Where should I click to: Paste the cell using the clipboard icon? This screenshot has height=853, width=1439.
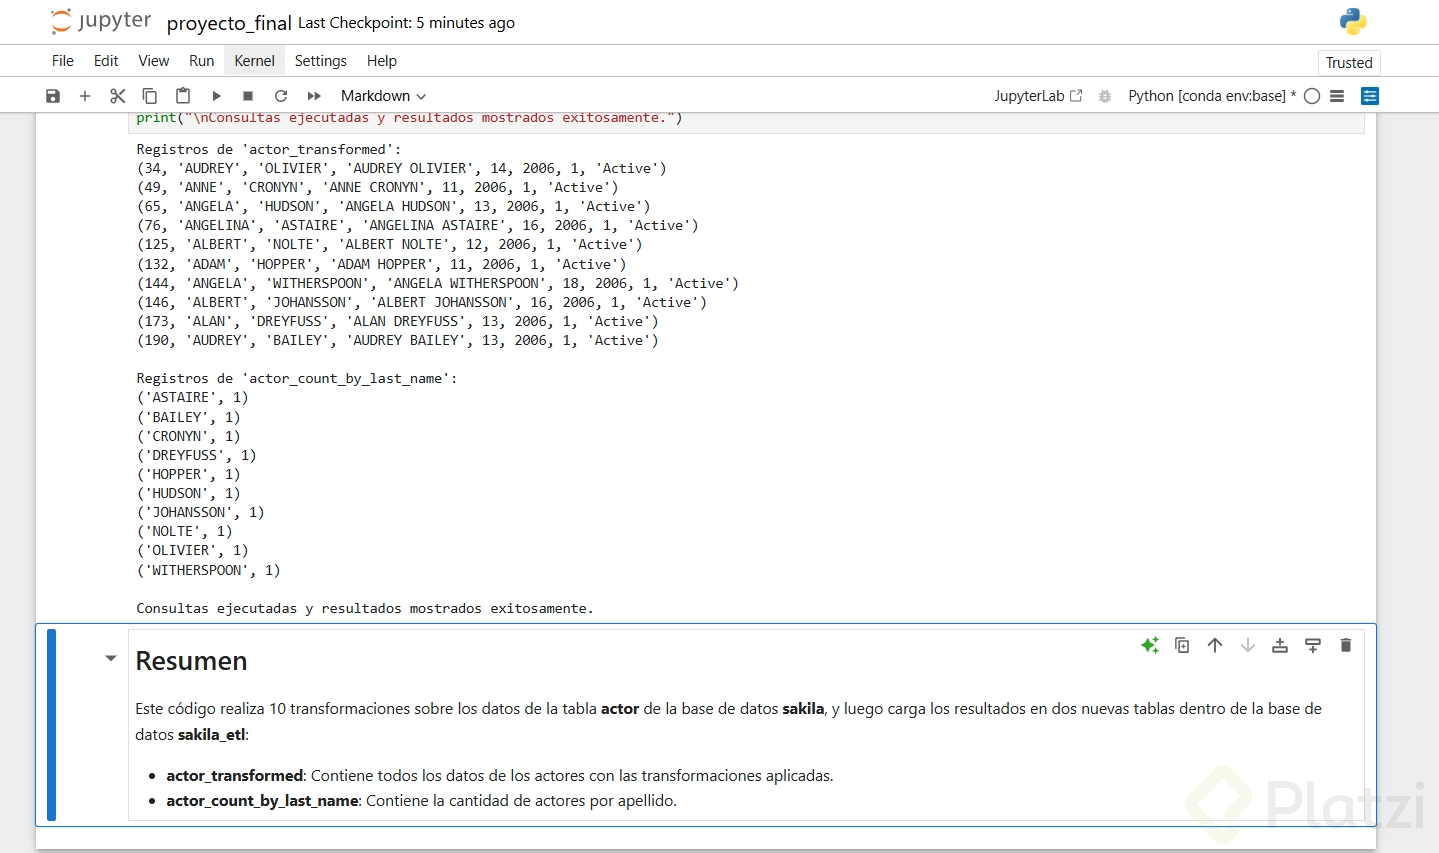[183, 96]
